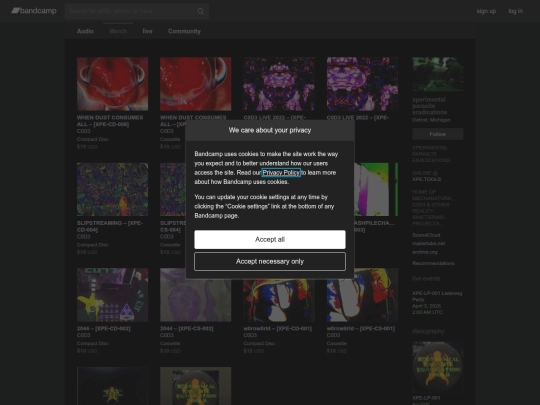The width and height of the screenshot is (540, 405).
Task: Open WHEN DUST CONSUMES ALL Cassette cover
Action: [195, 84]
